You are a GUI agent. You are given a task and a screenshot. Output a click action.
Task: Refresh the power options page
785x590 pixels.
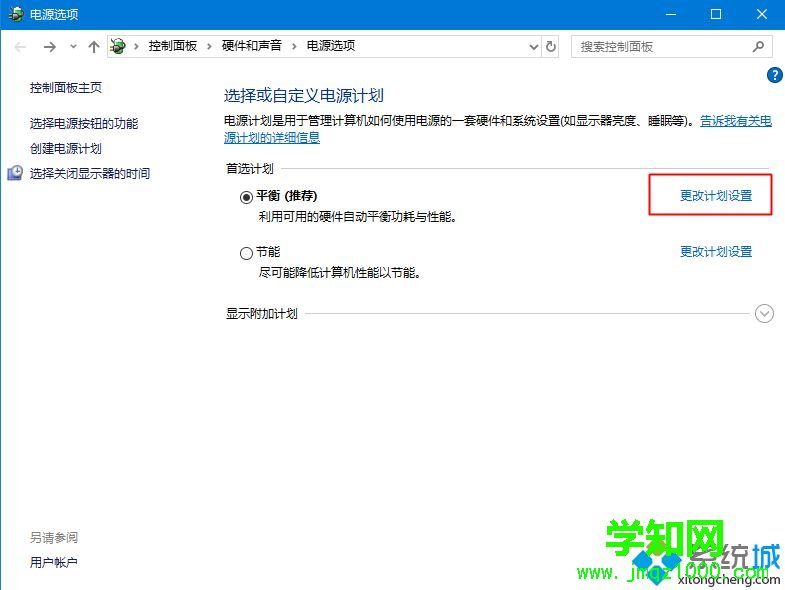point(551,47)
